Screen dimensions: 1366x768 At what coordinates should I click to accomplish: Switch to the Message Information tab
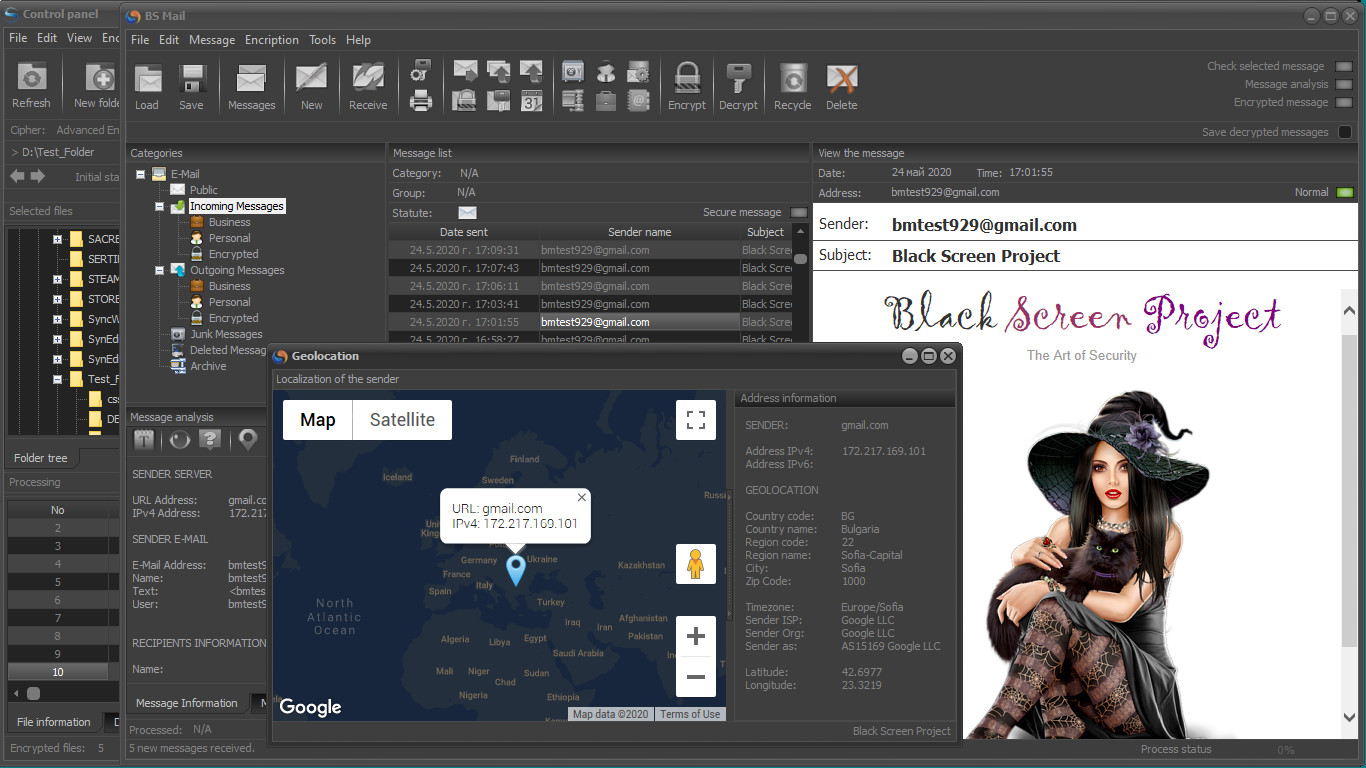(187, 703)
